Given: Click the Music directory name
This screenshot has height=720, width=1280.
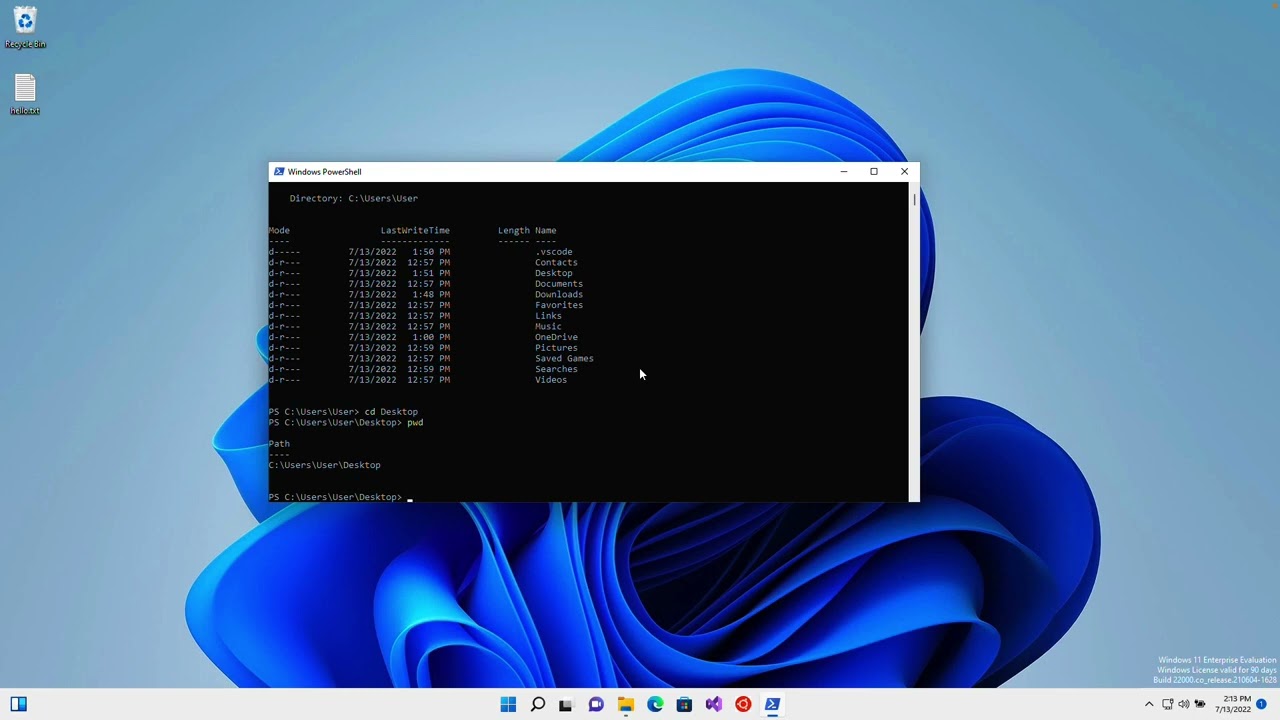Looking at the screenshot, I should pos(548,327).
